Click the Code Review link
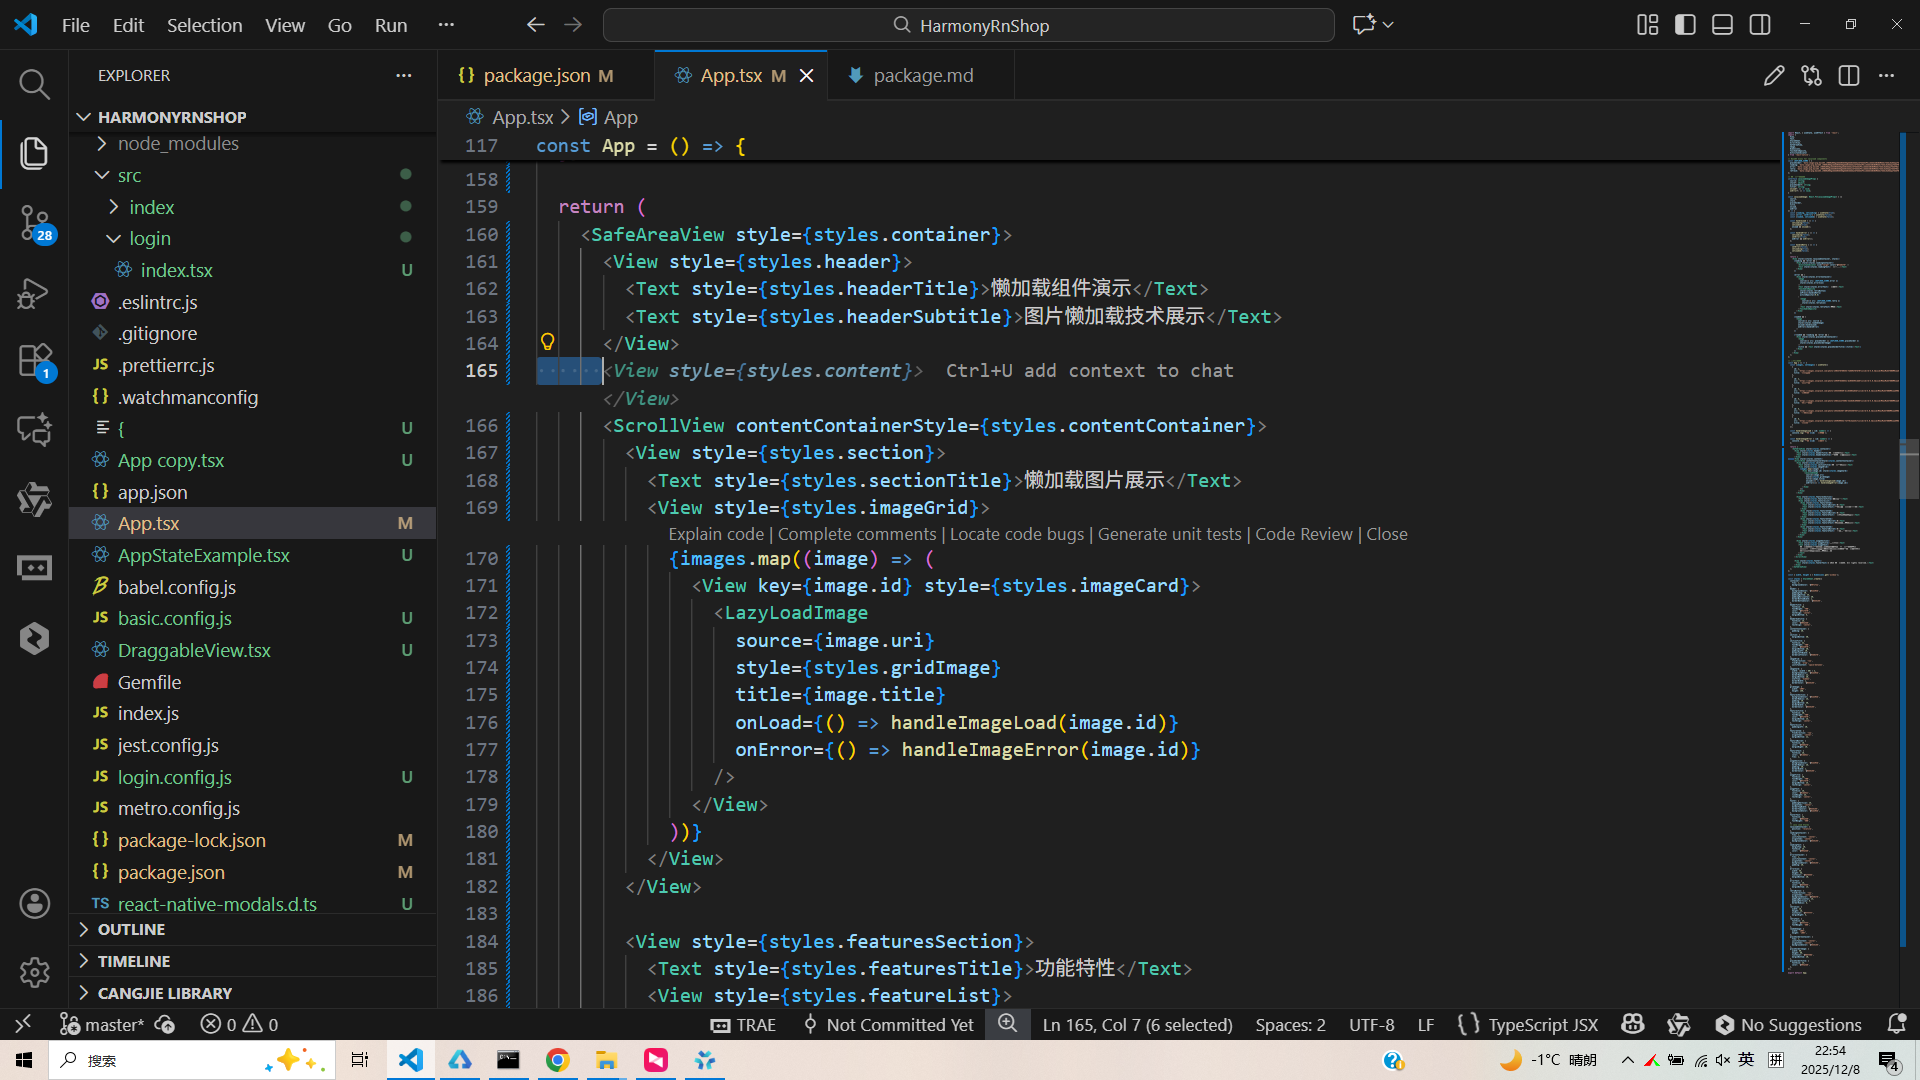 click(x=1303, y=534)
